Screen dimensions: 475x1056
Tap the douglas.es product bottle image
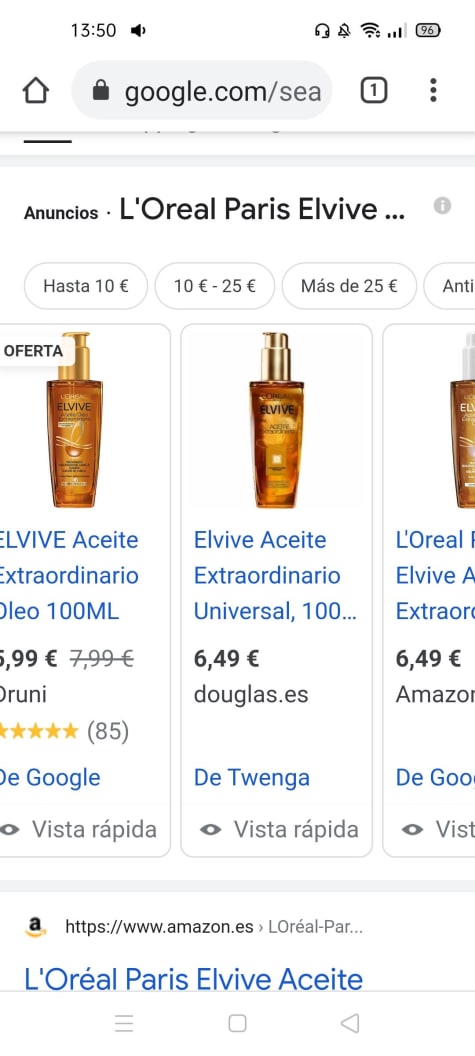(276, 420)
